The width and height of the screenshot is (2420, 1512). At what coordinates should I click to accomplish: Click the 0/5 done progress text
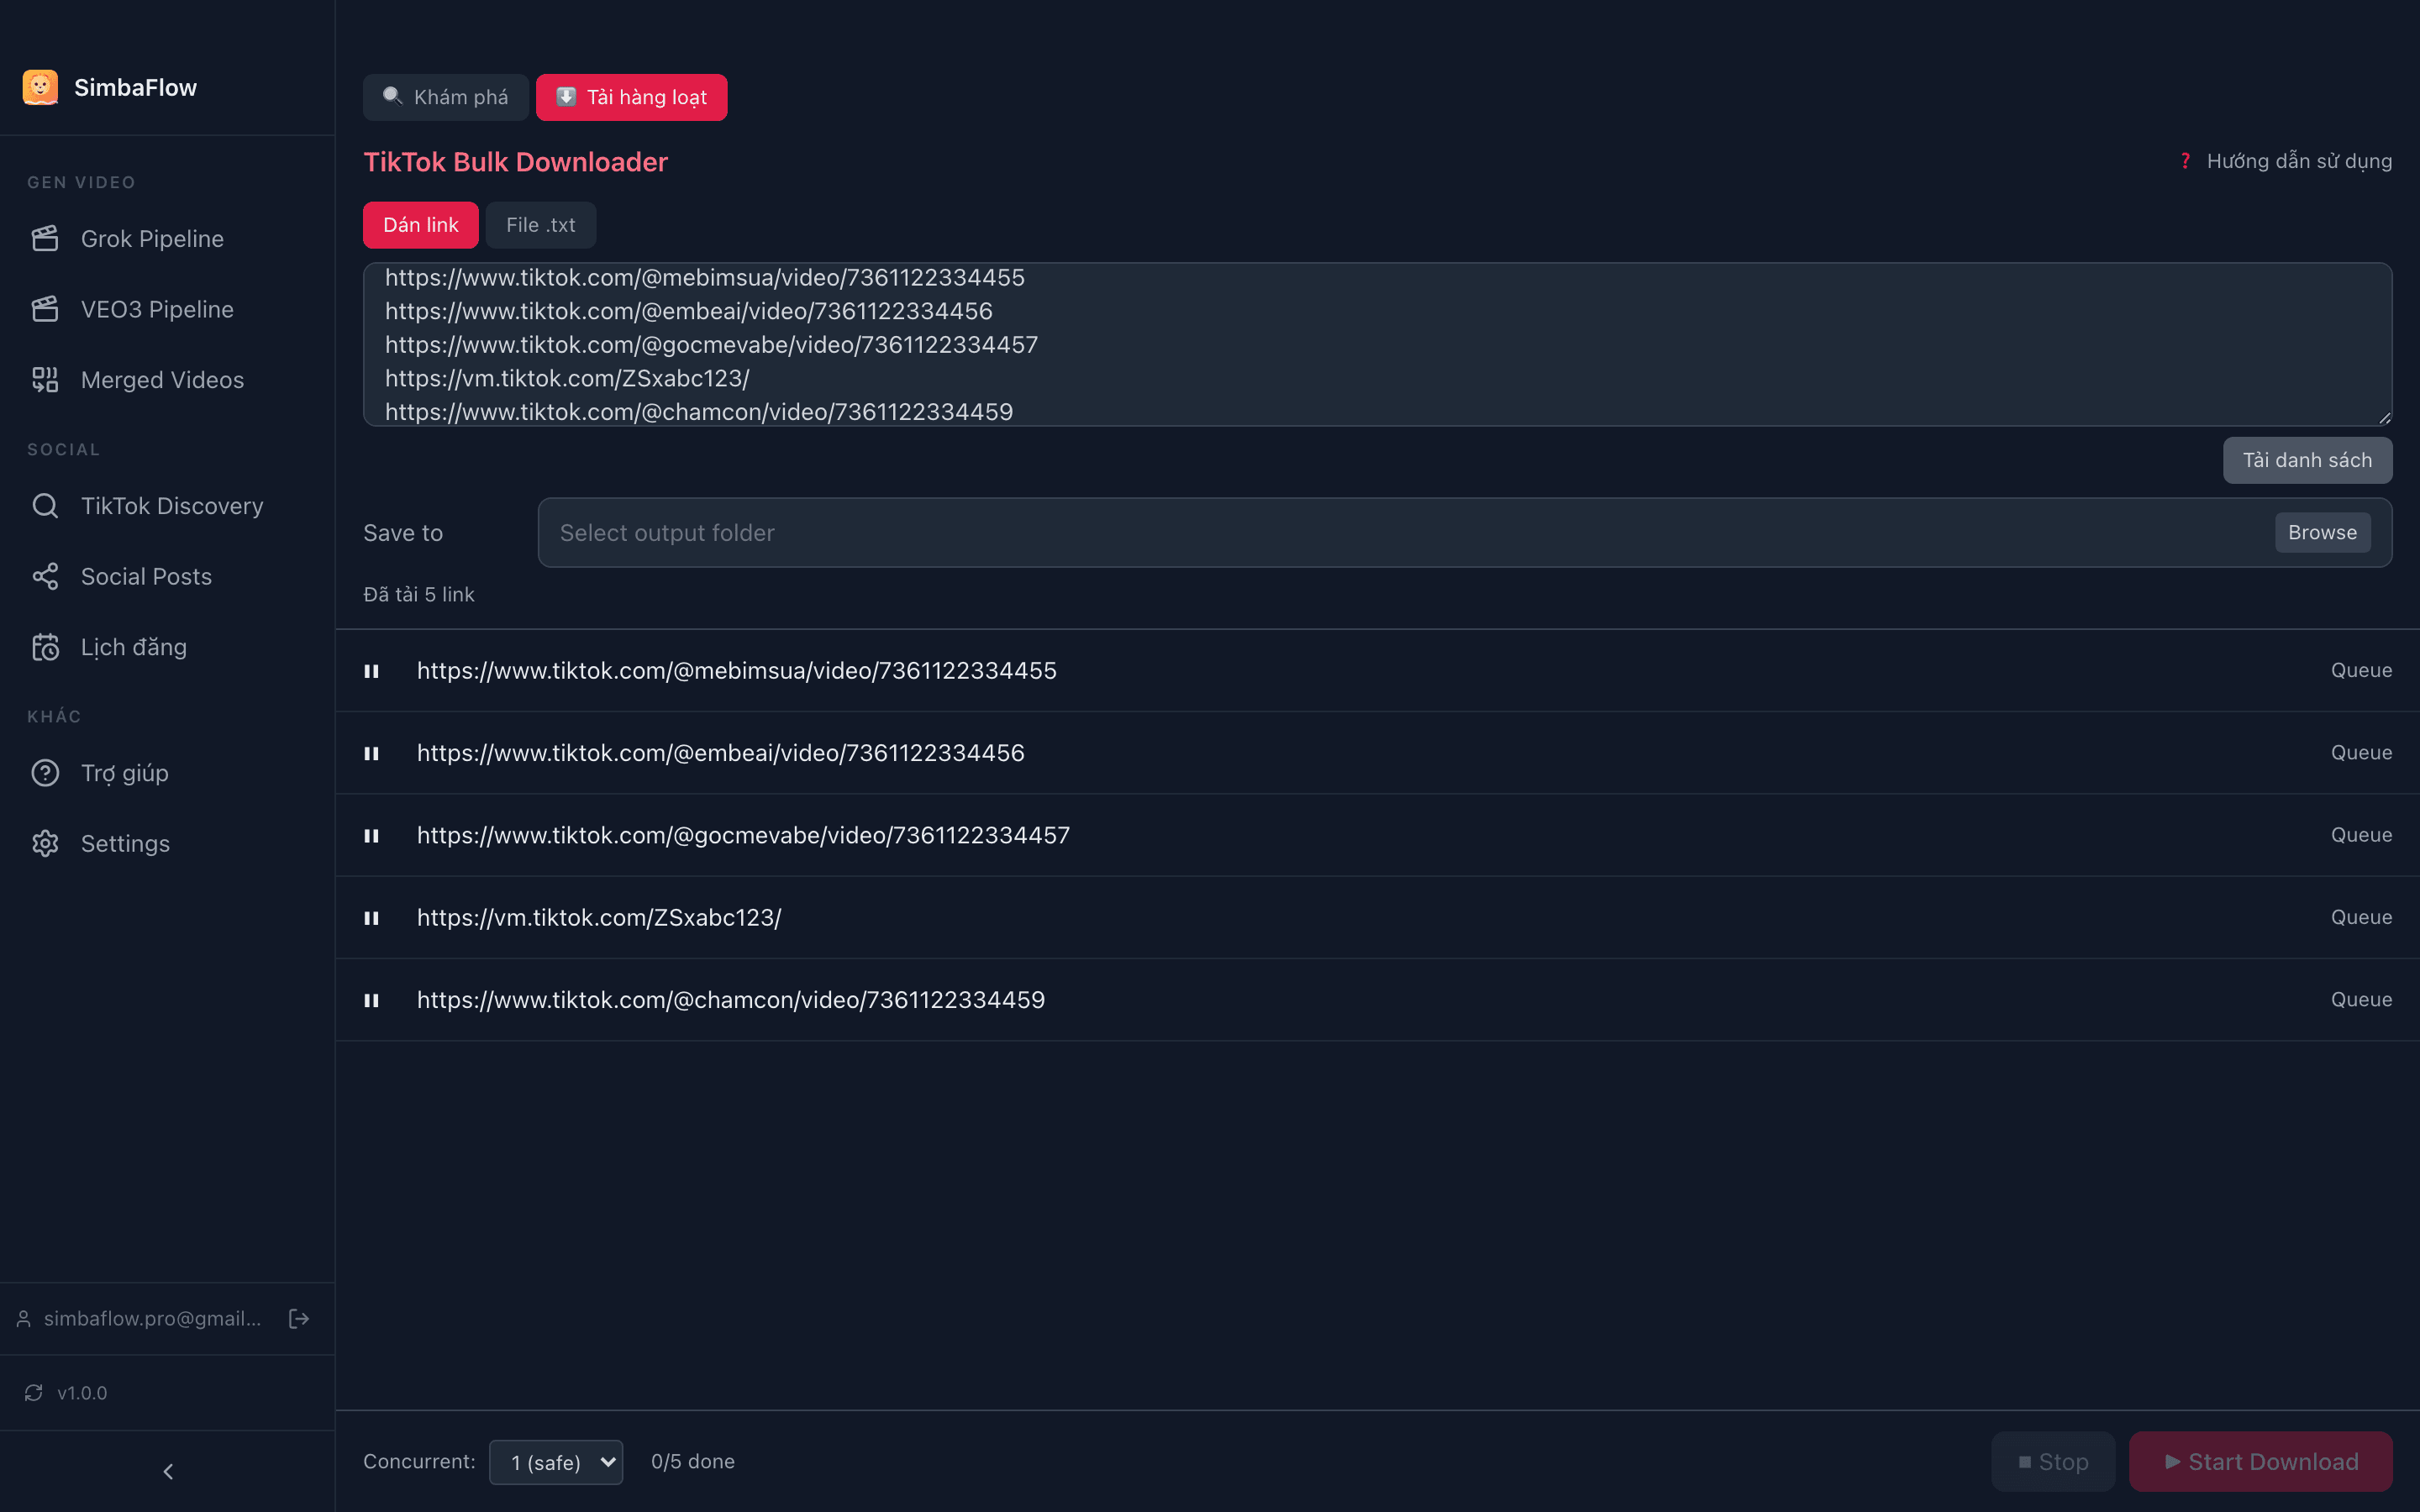692,1462
